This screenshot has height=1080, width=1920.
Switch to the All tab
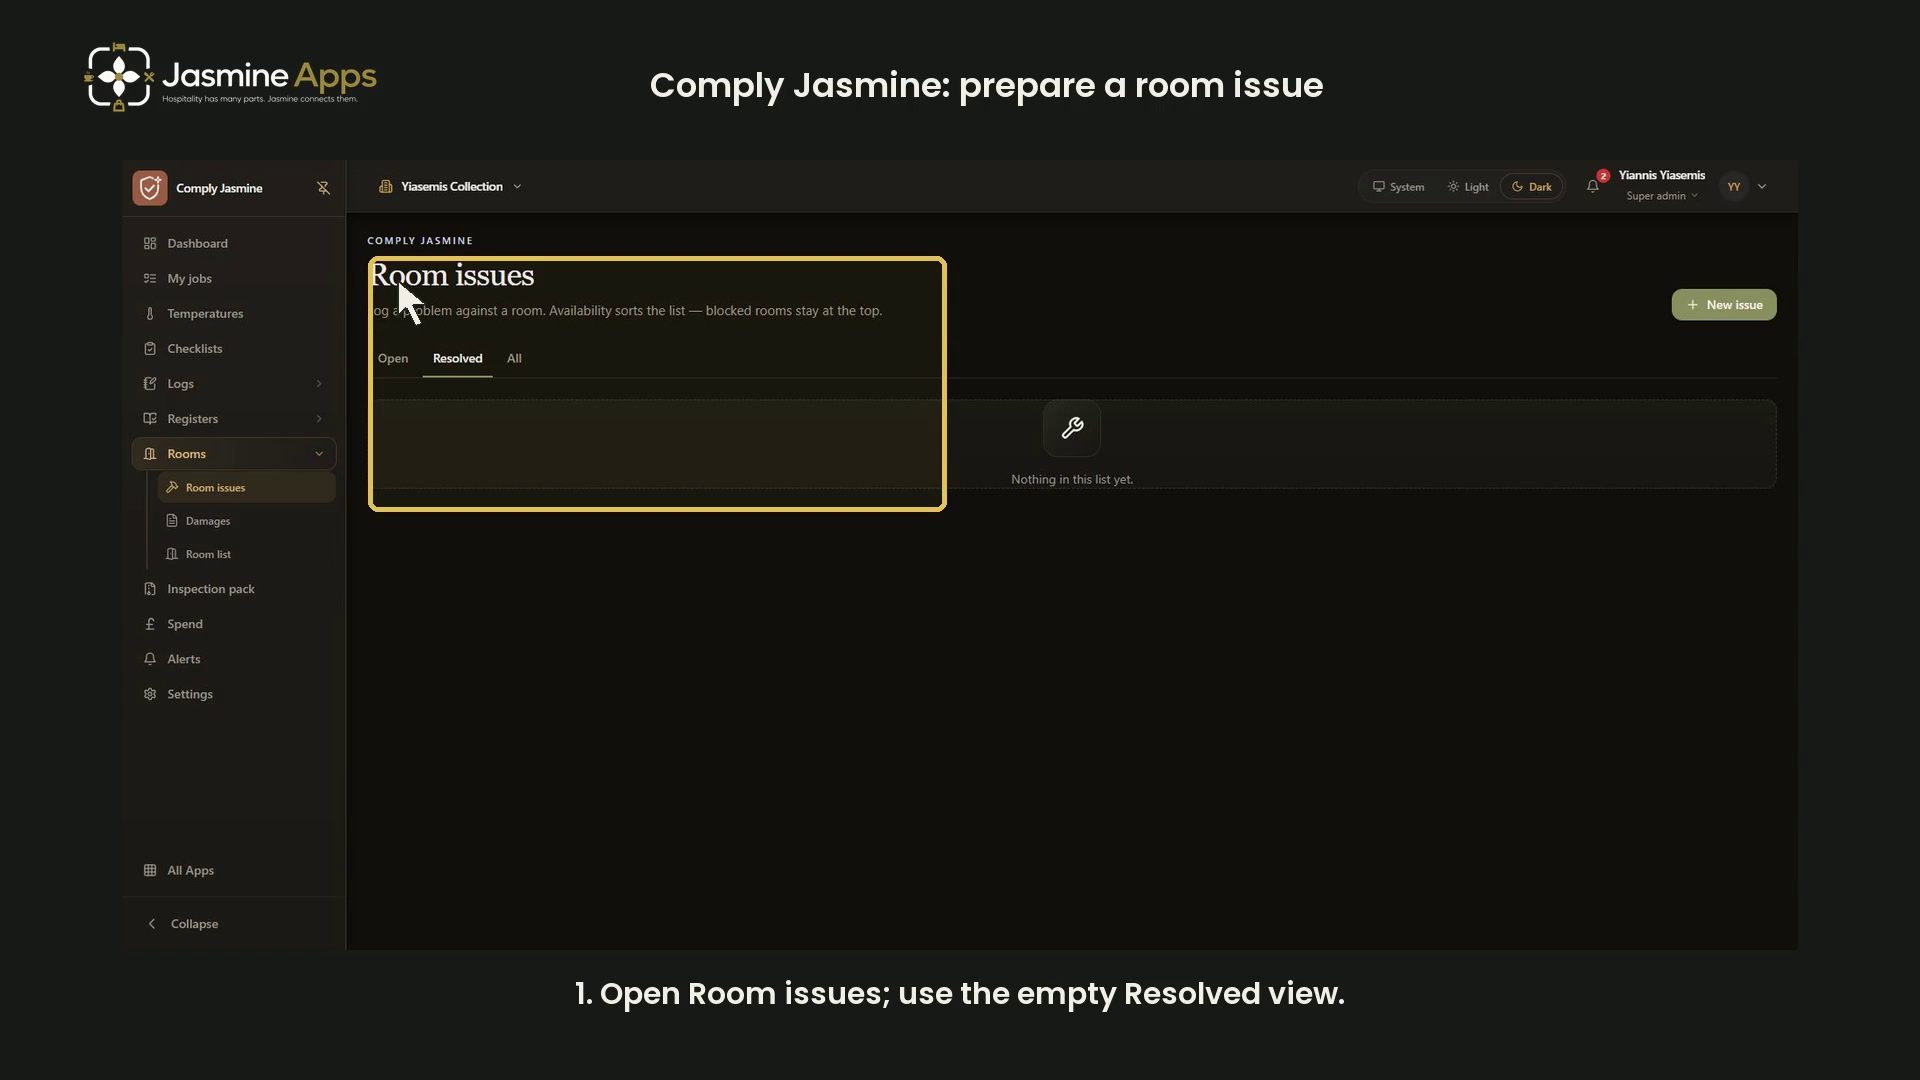[x=514, y=359]
